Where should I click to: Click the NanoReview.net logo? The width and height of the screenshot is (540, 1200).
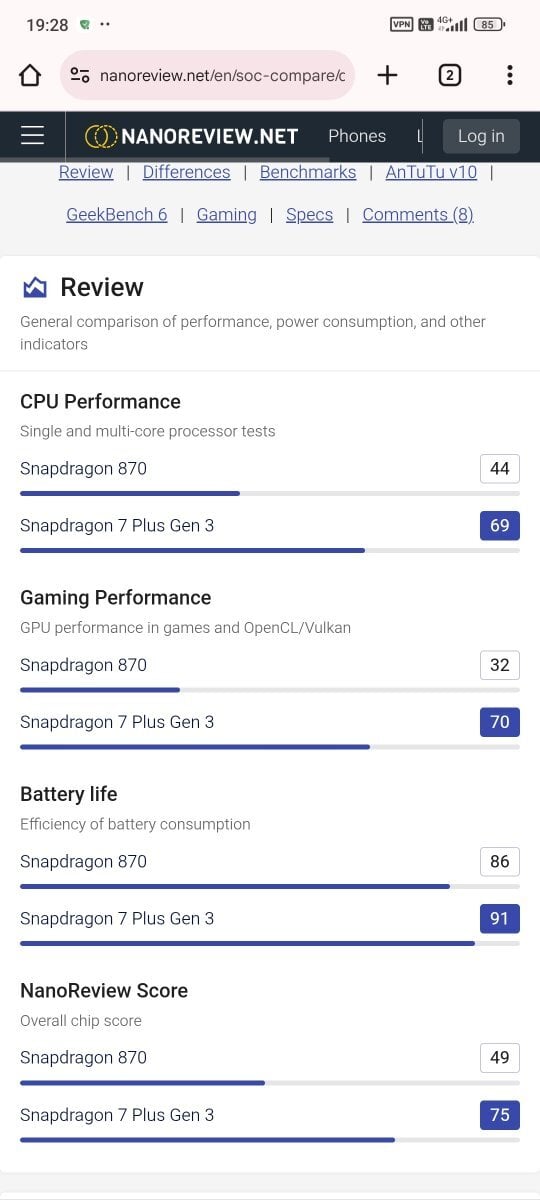[191, 136]
